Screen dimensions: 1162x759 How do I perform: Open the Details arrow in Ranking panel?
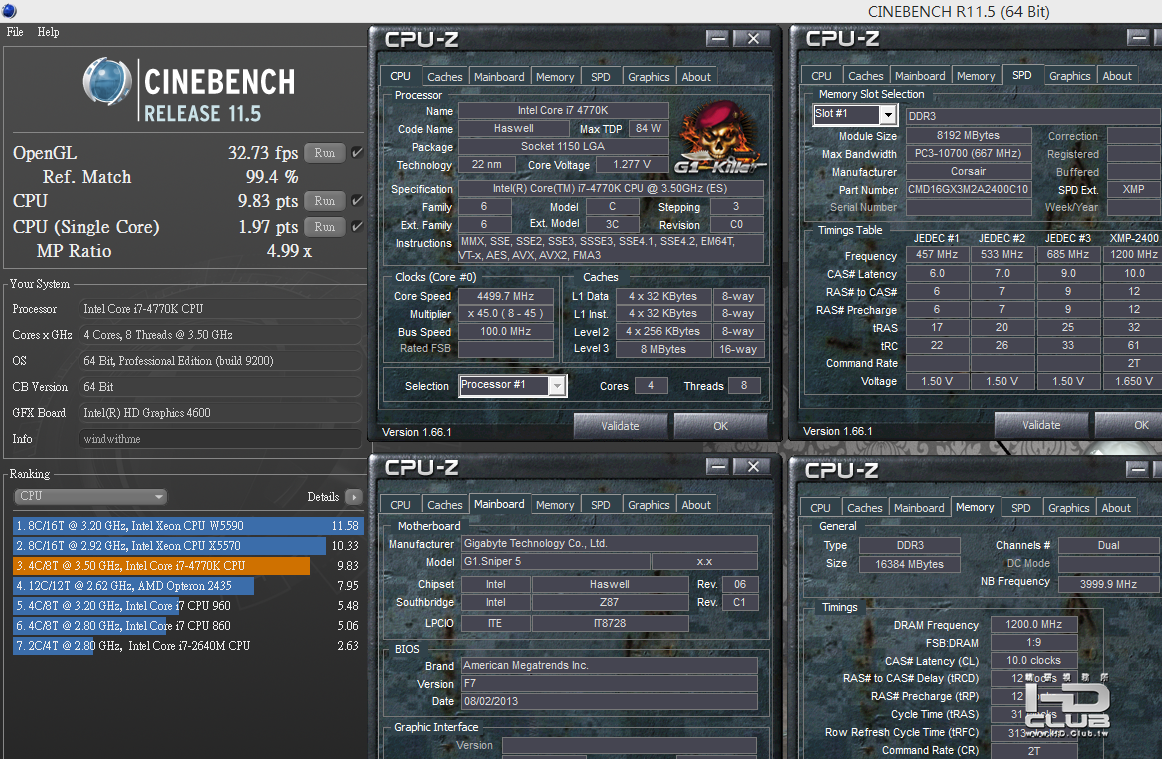[353, 497]
